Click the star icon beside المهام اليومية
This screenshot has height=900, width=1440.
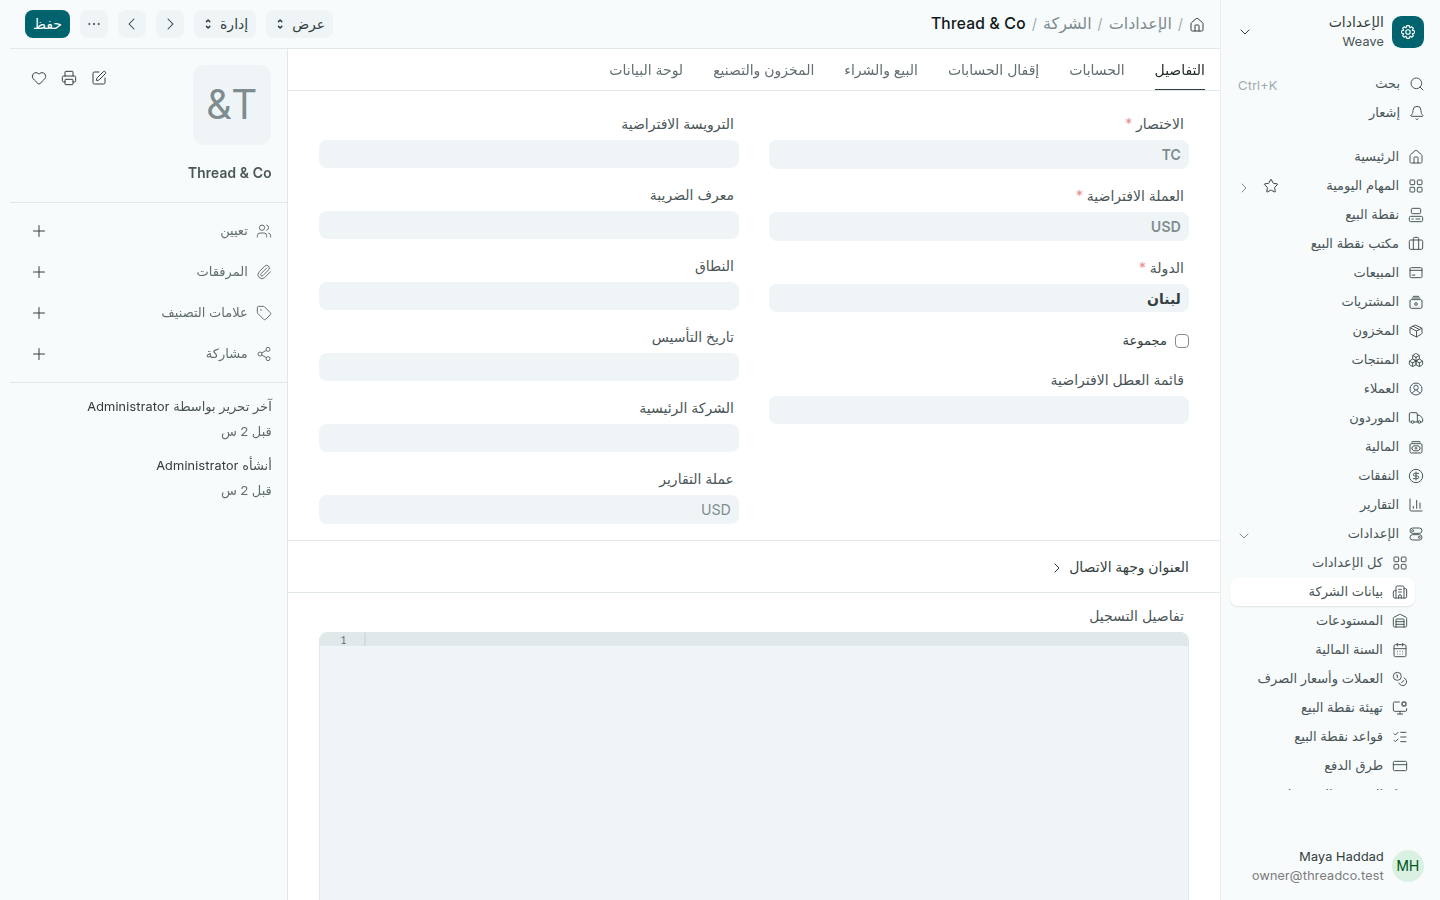pyautogui.click(x=1271, y=186)
